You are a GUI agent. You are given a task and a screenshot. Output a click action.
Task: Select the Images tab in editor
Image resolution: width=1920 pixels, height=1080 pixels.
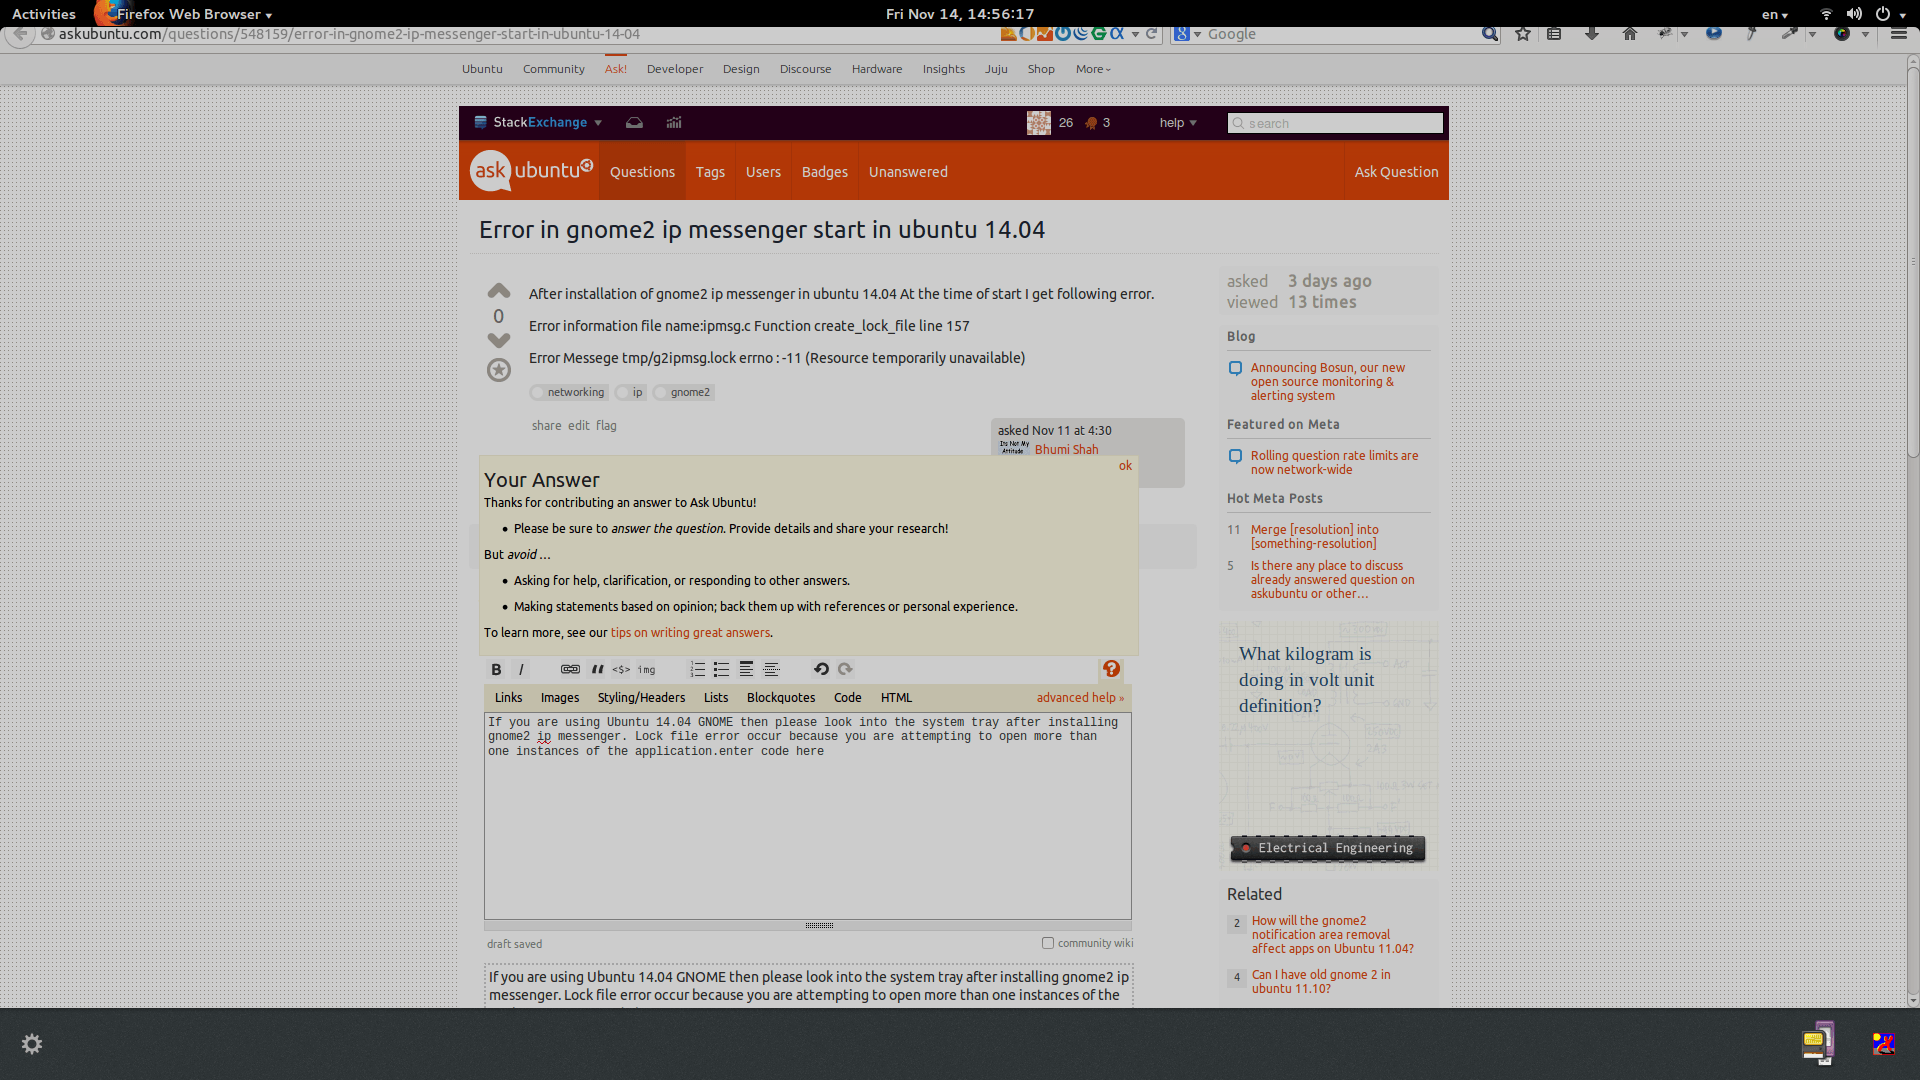(560, 698)
